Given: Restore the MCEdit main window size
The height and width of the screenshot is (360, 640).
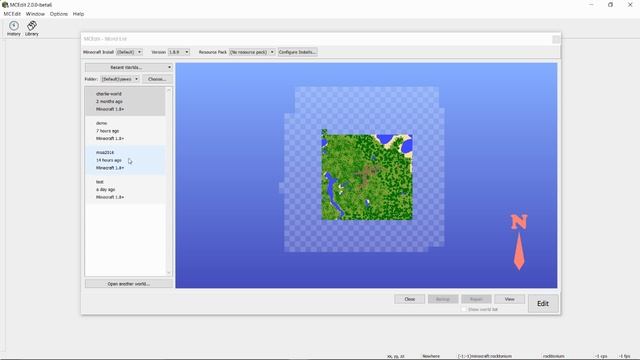Looking at the screenshot, I should [x=610, y=5].
